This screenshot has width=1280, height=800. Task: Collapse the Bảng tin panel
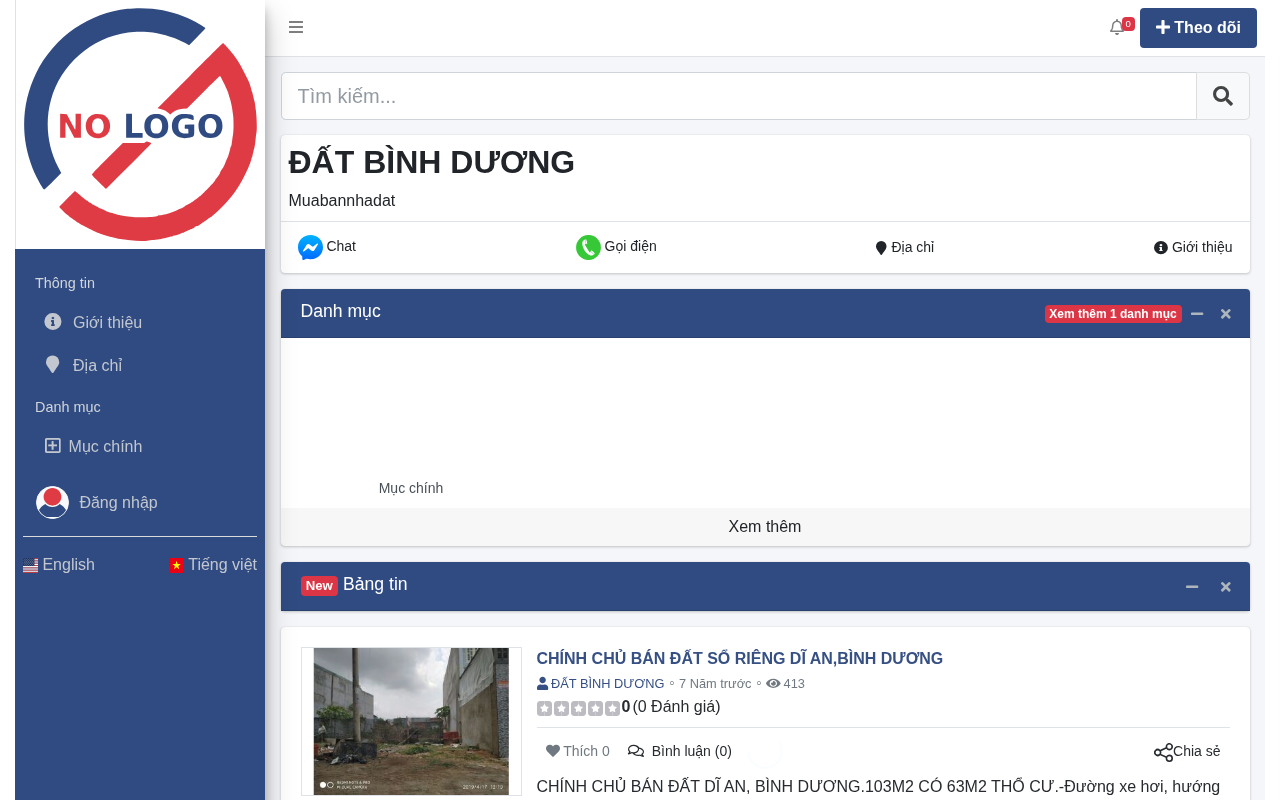(x=1192, y=586)
